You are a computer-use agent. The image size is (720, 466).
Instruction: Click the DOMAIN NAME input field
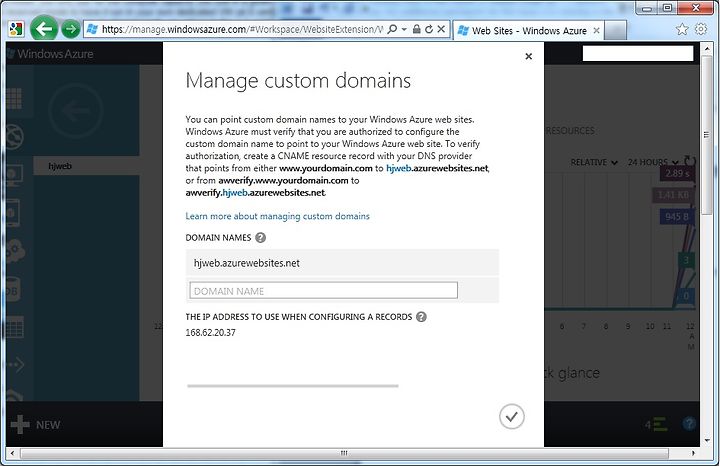323,291
